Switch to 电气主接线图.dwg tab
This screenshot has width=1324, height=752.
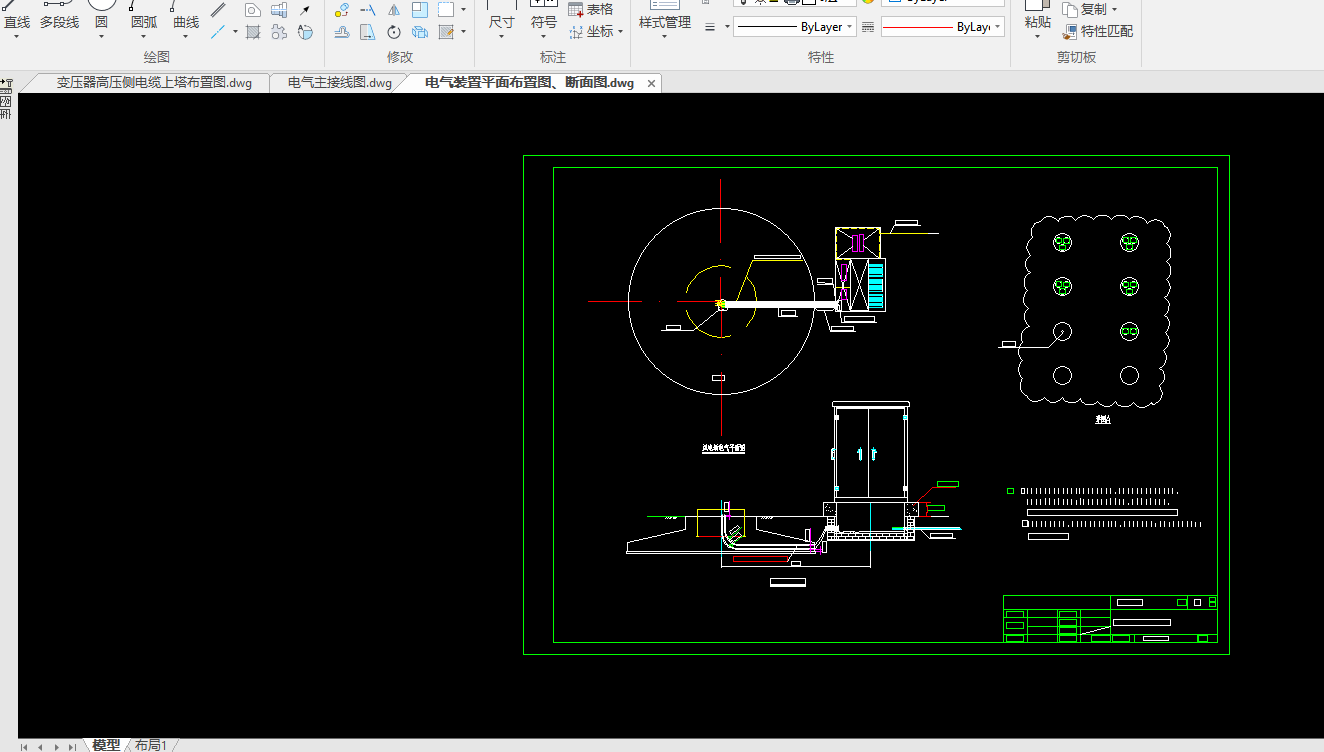(x=340, y=83)
